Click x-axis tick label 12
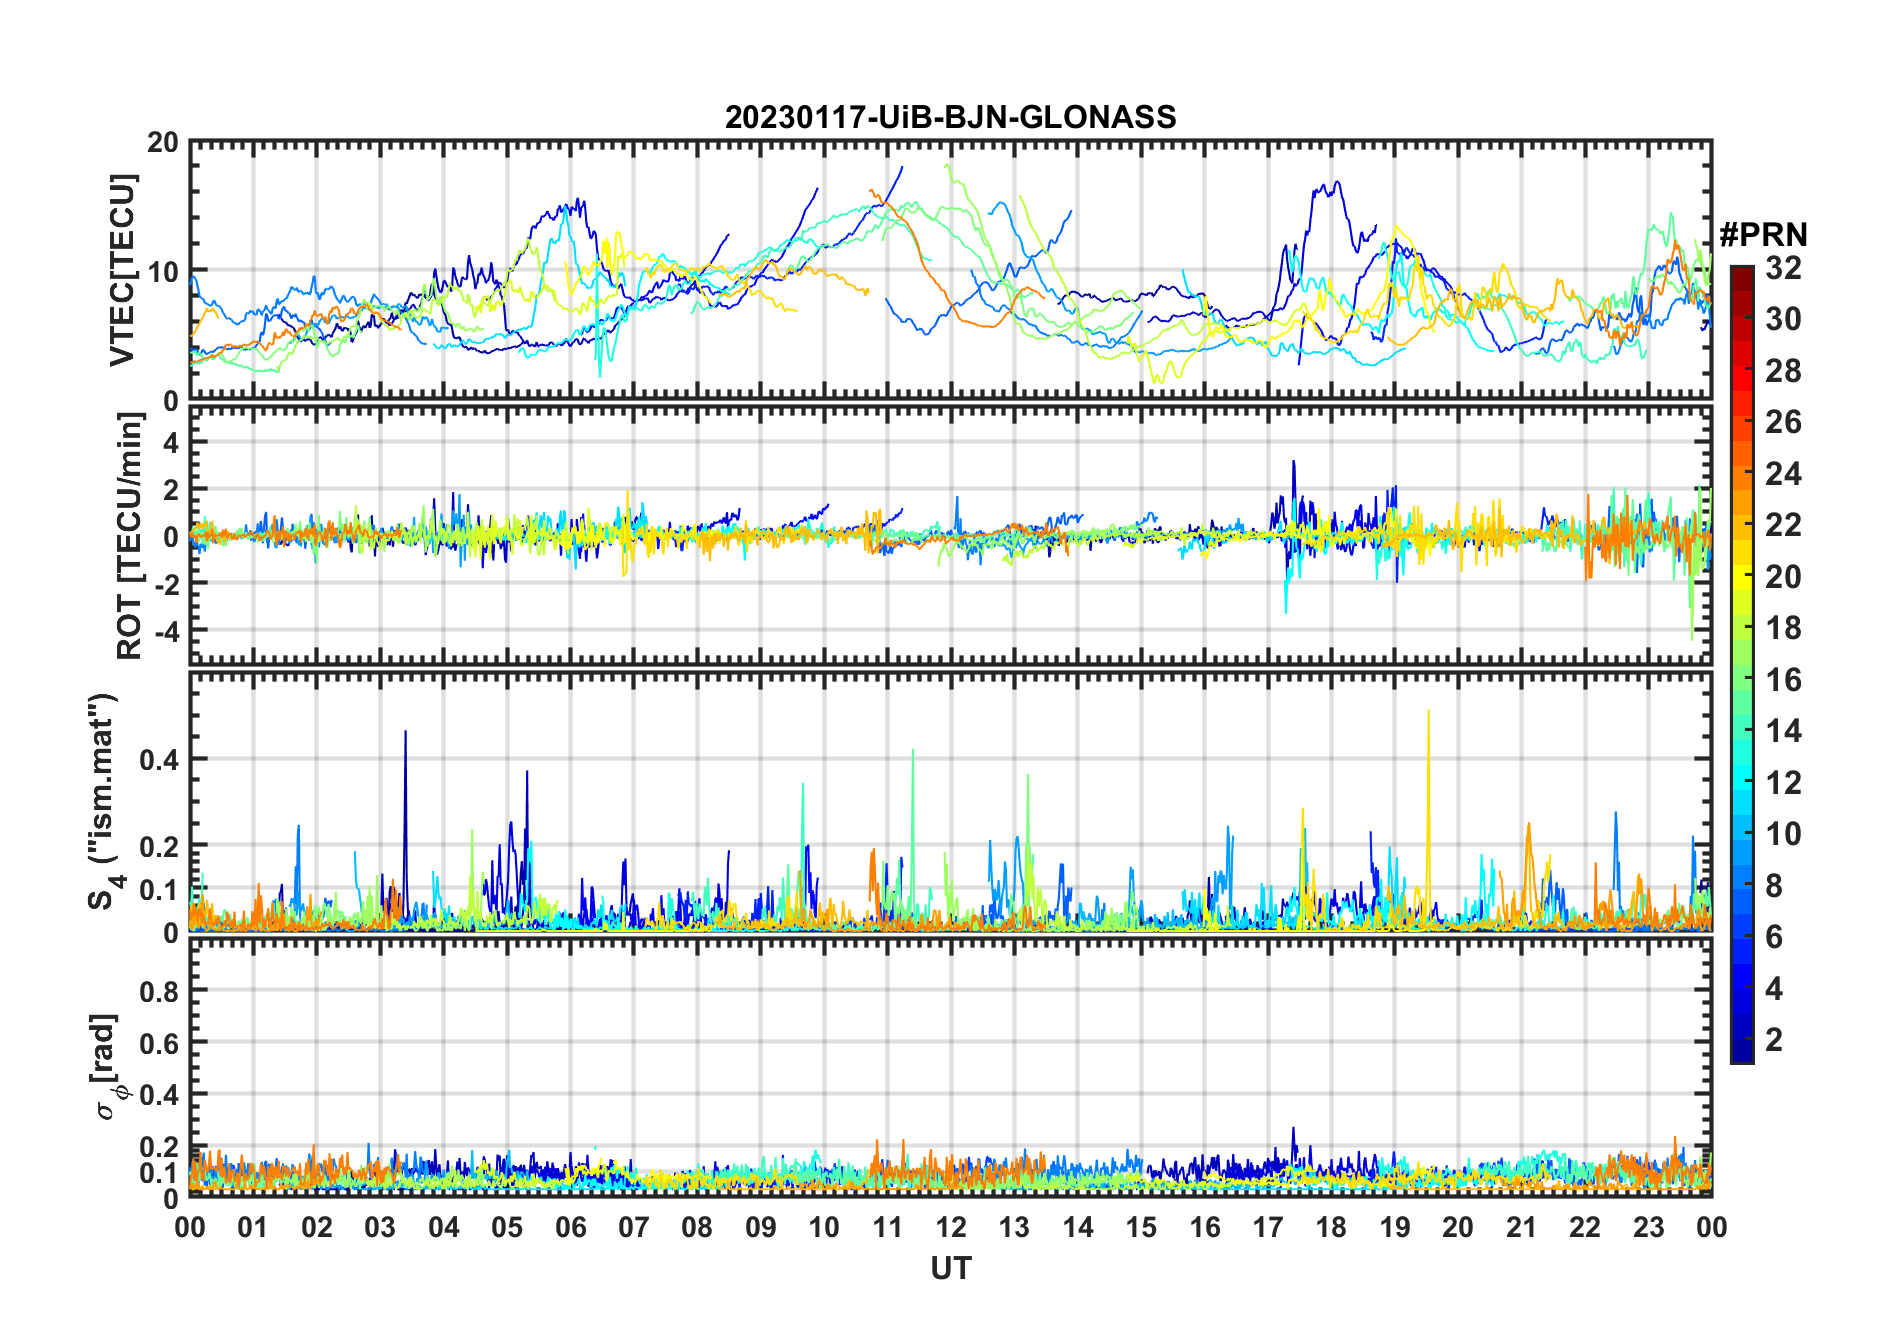Screen dimensions: 1902x1330 (951, 1227)
